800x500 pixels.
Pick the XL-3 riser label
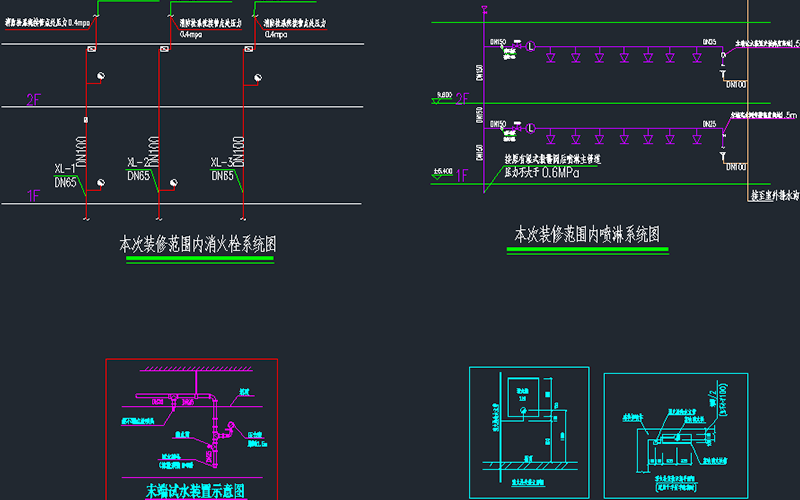(222, 163)
